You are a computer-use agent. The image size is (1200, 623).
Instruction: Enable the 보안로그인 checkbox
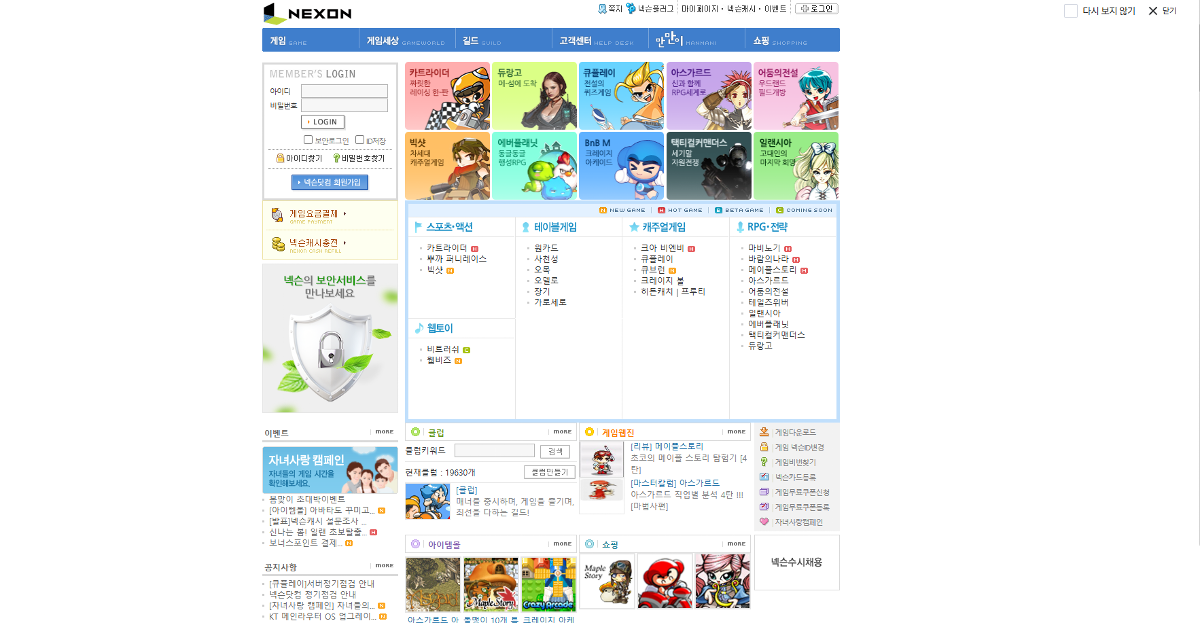point(309,140)
